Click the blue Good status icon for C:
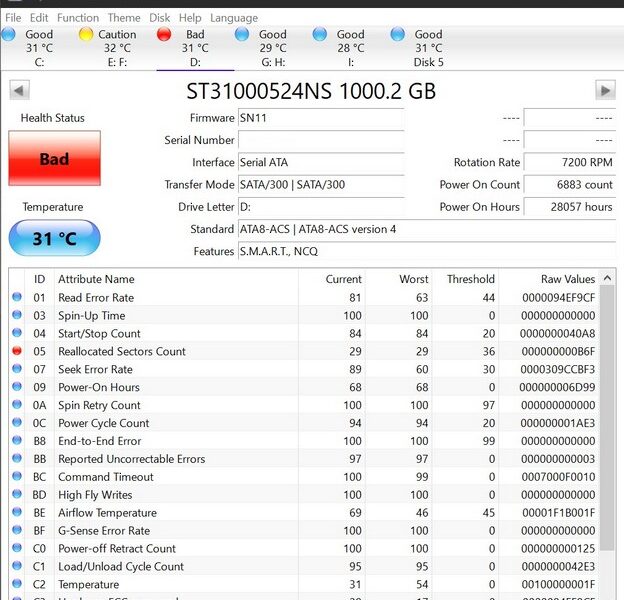The image size is (624, 600). click(x=9, y=35)
